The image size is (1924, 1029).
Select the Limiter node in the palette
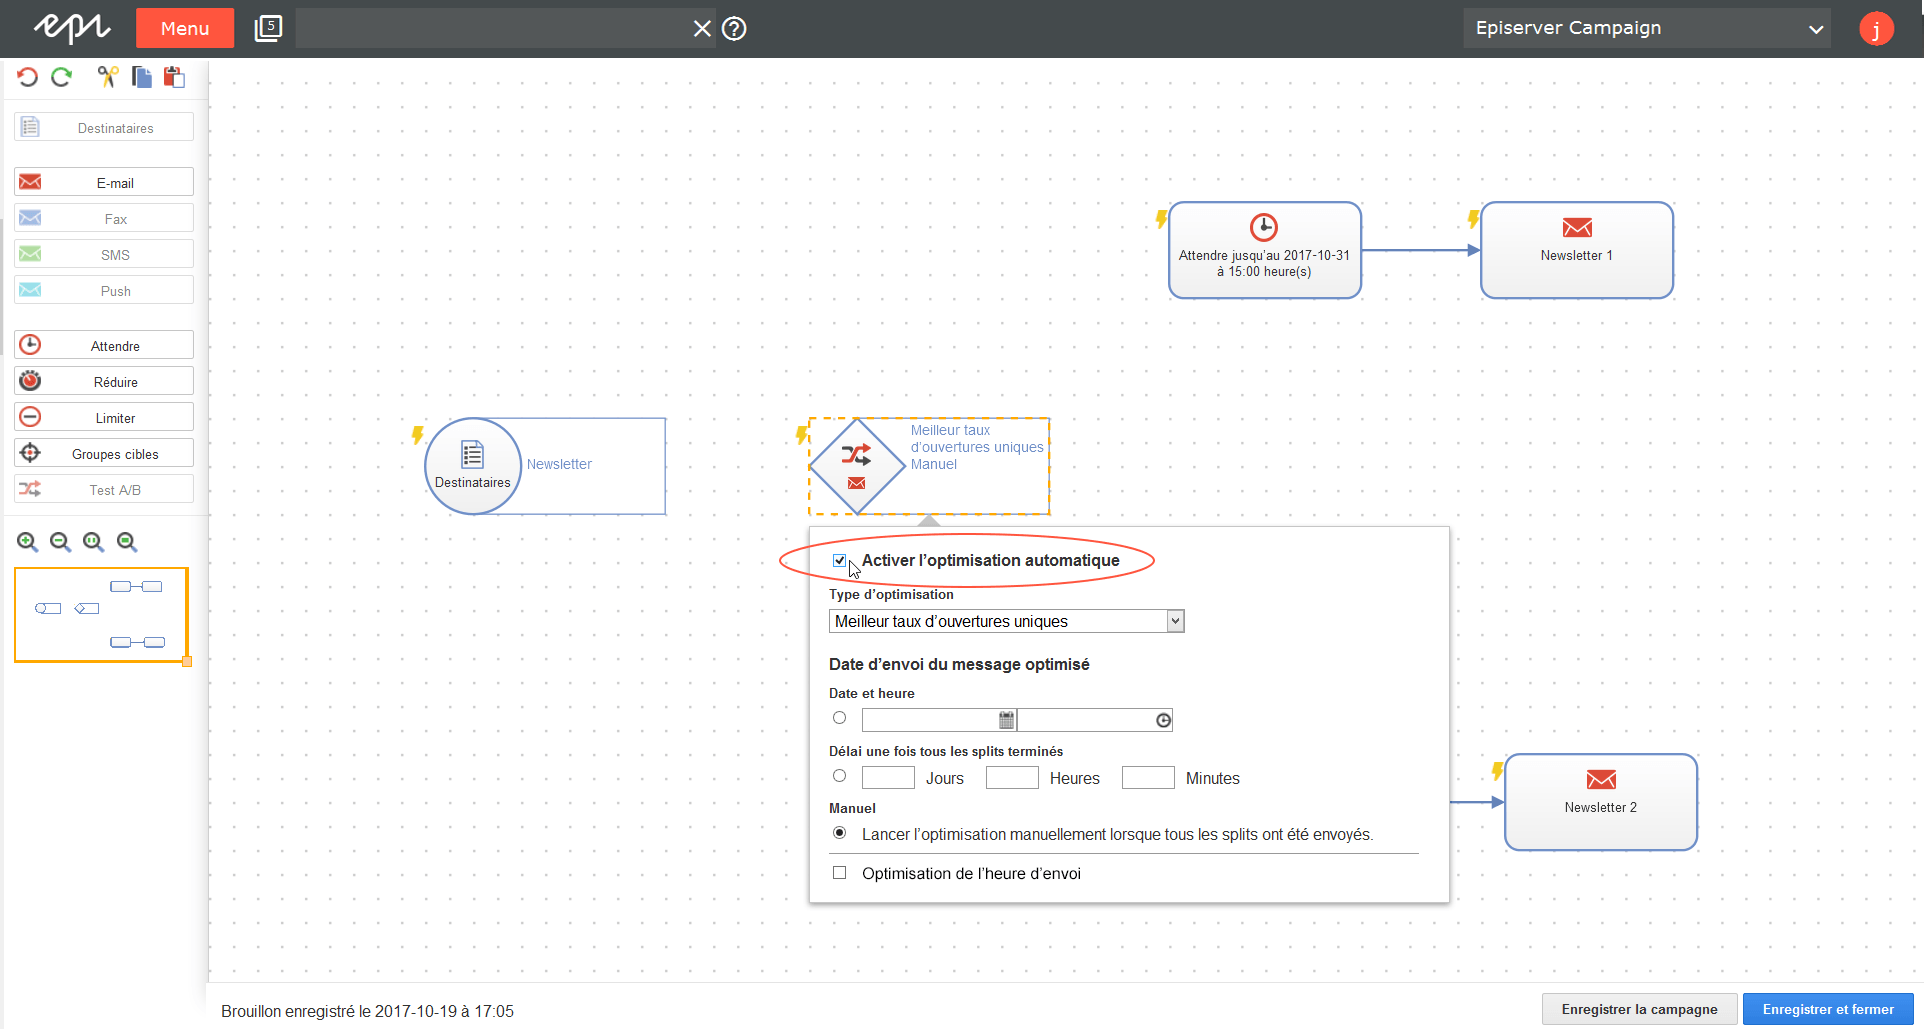tap(104, 417)
